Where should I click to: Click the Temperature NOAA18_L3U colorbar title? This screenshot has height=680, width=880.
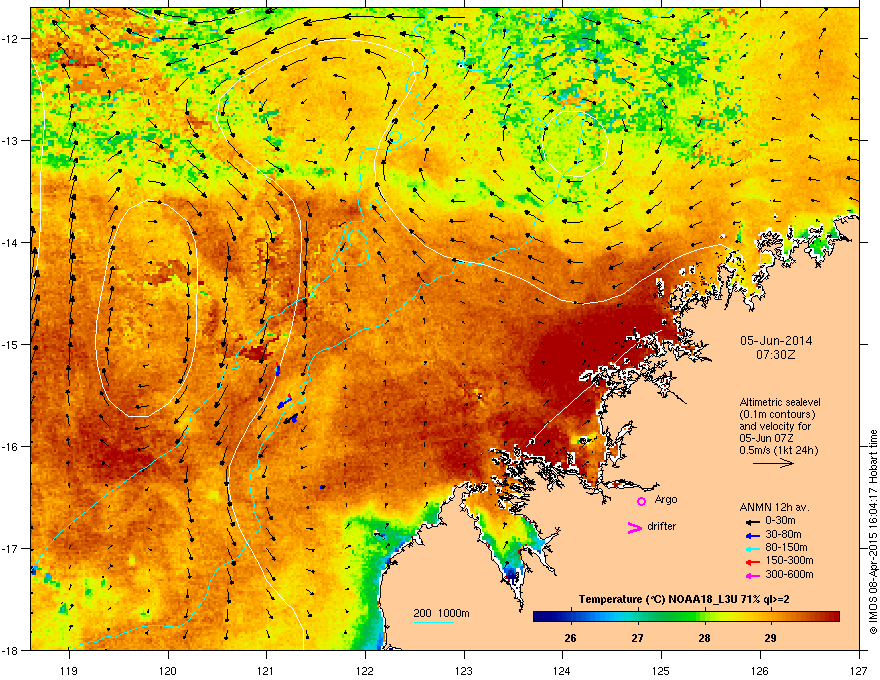[684, 599]
